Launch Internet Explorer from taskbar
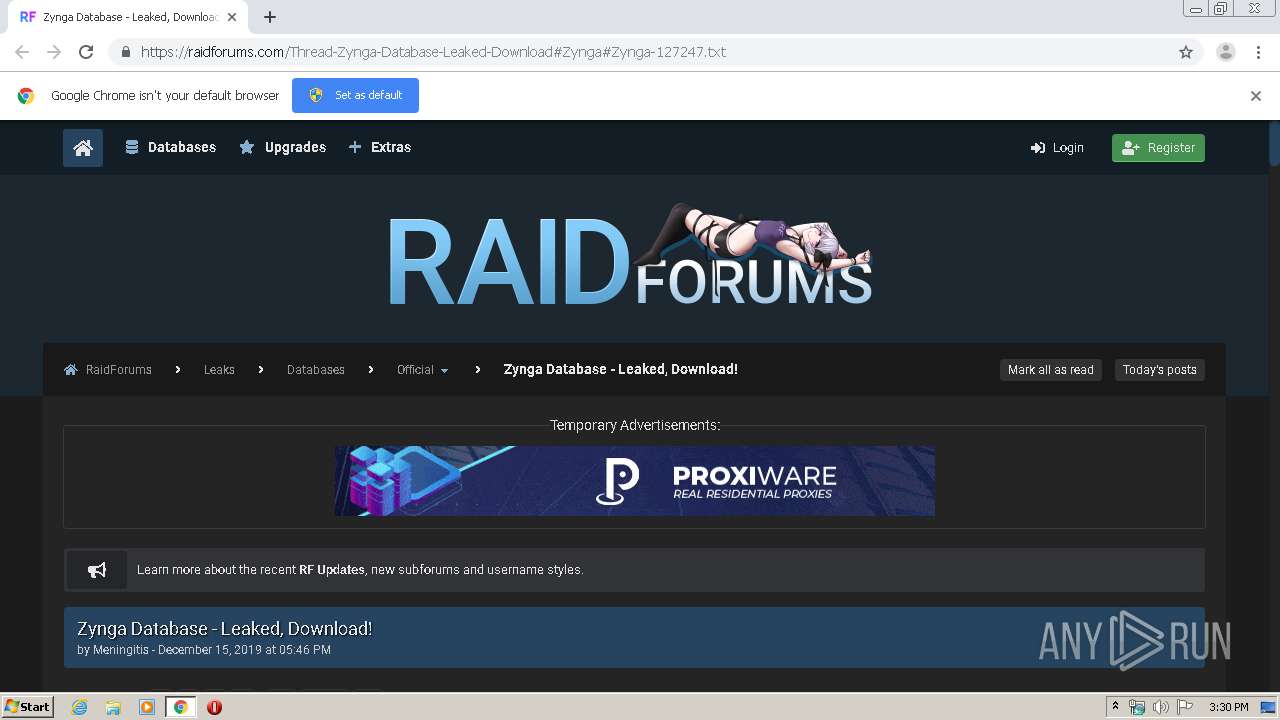This screenshot has width=1280, height=720. 80,707
